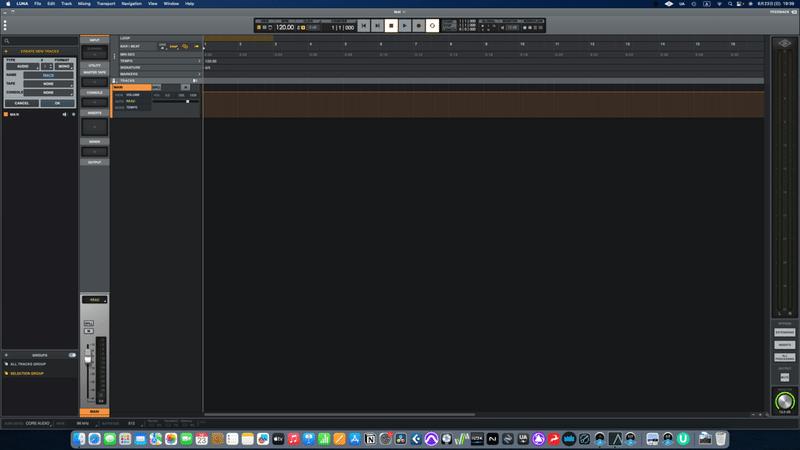Viewport: 800px width, 450px height.
Task: Click the track NAME input field
Action: [48, 75]
